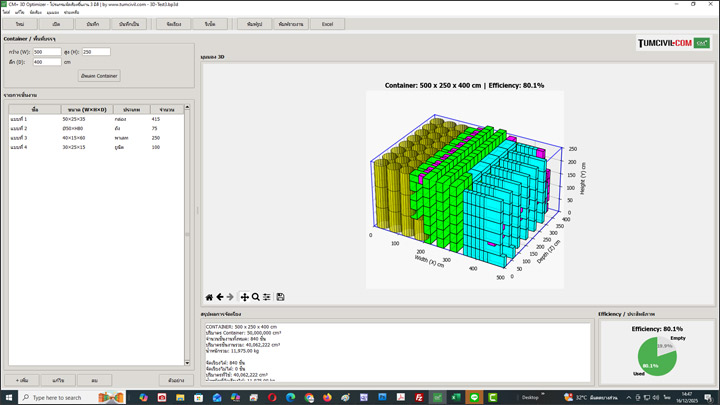Save the 3D figure with disk icon
The image size is (720, 405).
281,297
